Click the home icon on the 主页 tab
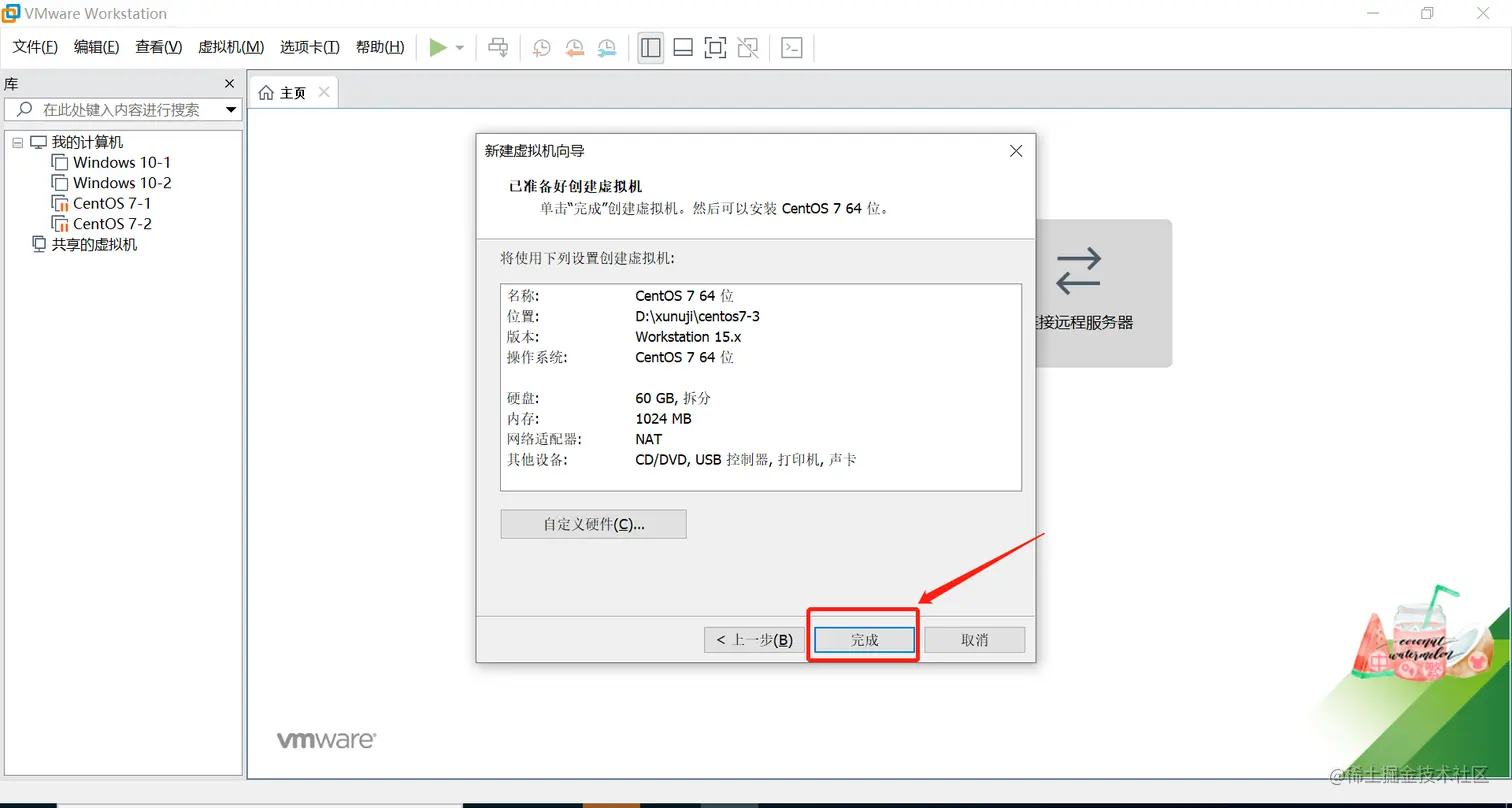The width and height of the screenshot is (1512, 808). 266,93
